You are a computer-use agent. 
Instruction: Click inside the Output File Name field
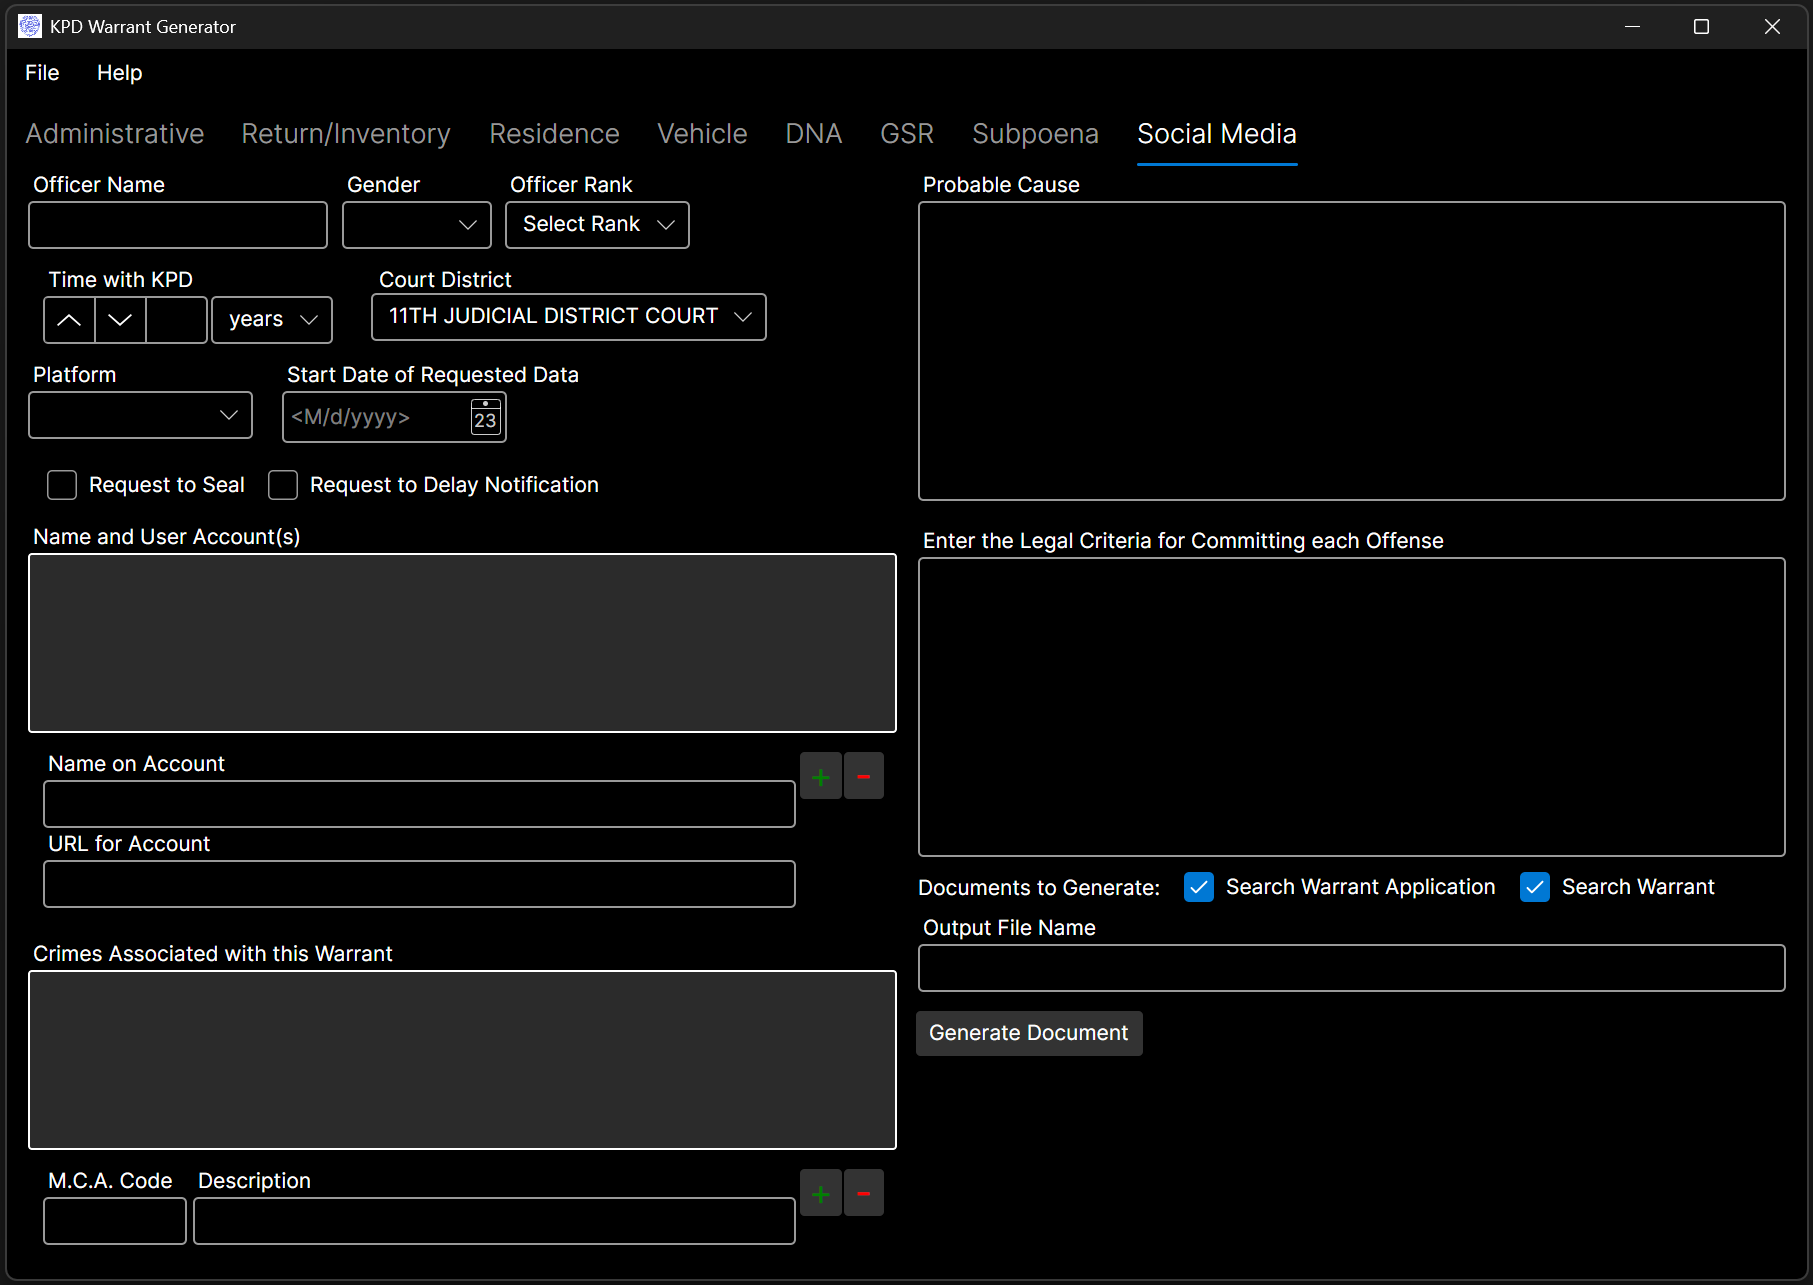tap(1351, 967)
